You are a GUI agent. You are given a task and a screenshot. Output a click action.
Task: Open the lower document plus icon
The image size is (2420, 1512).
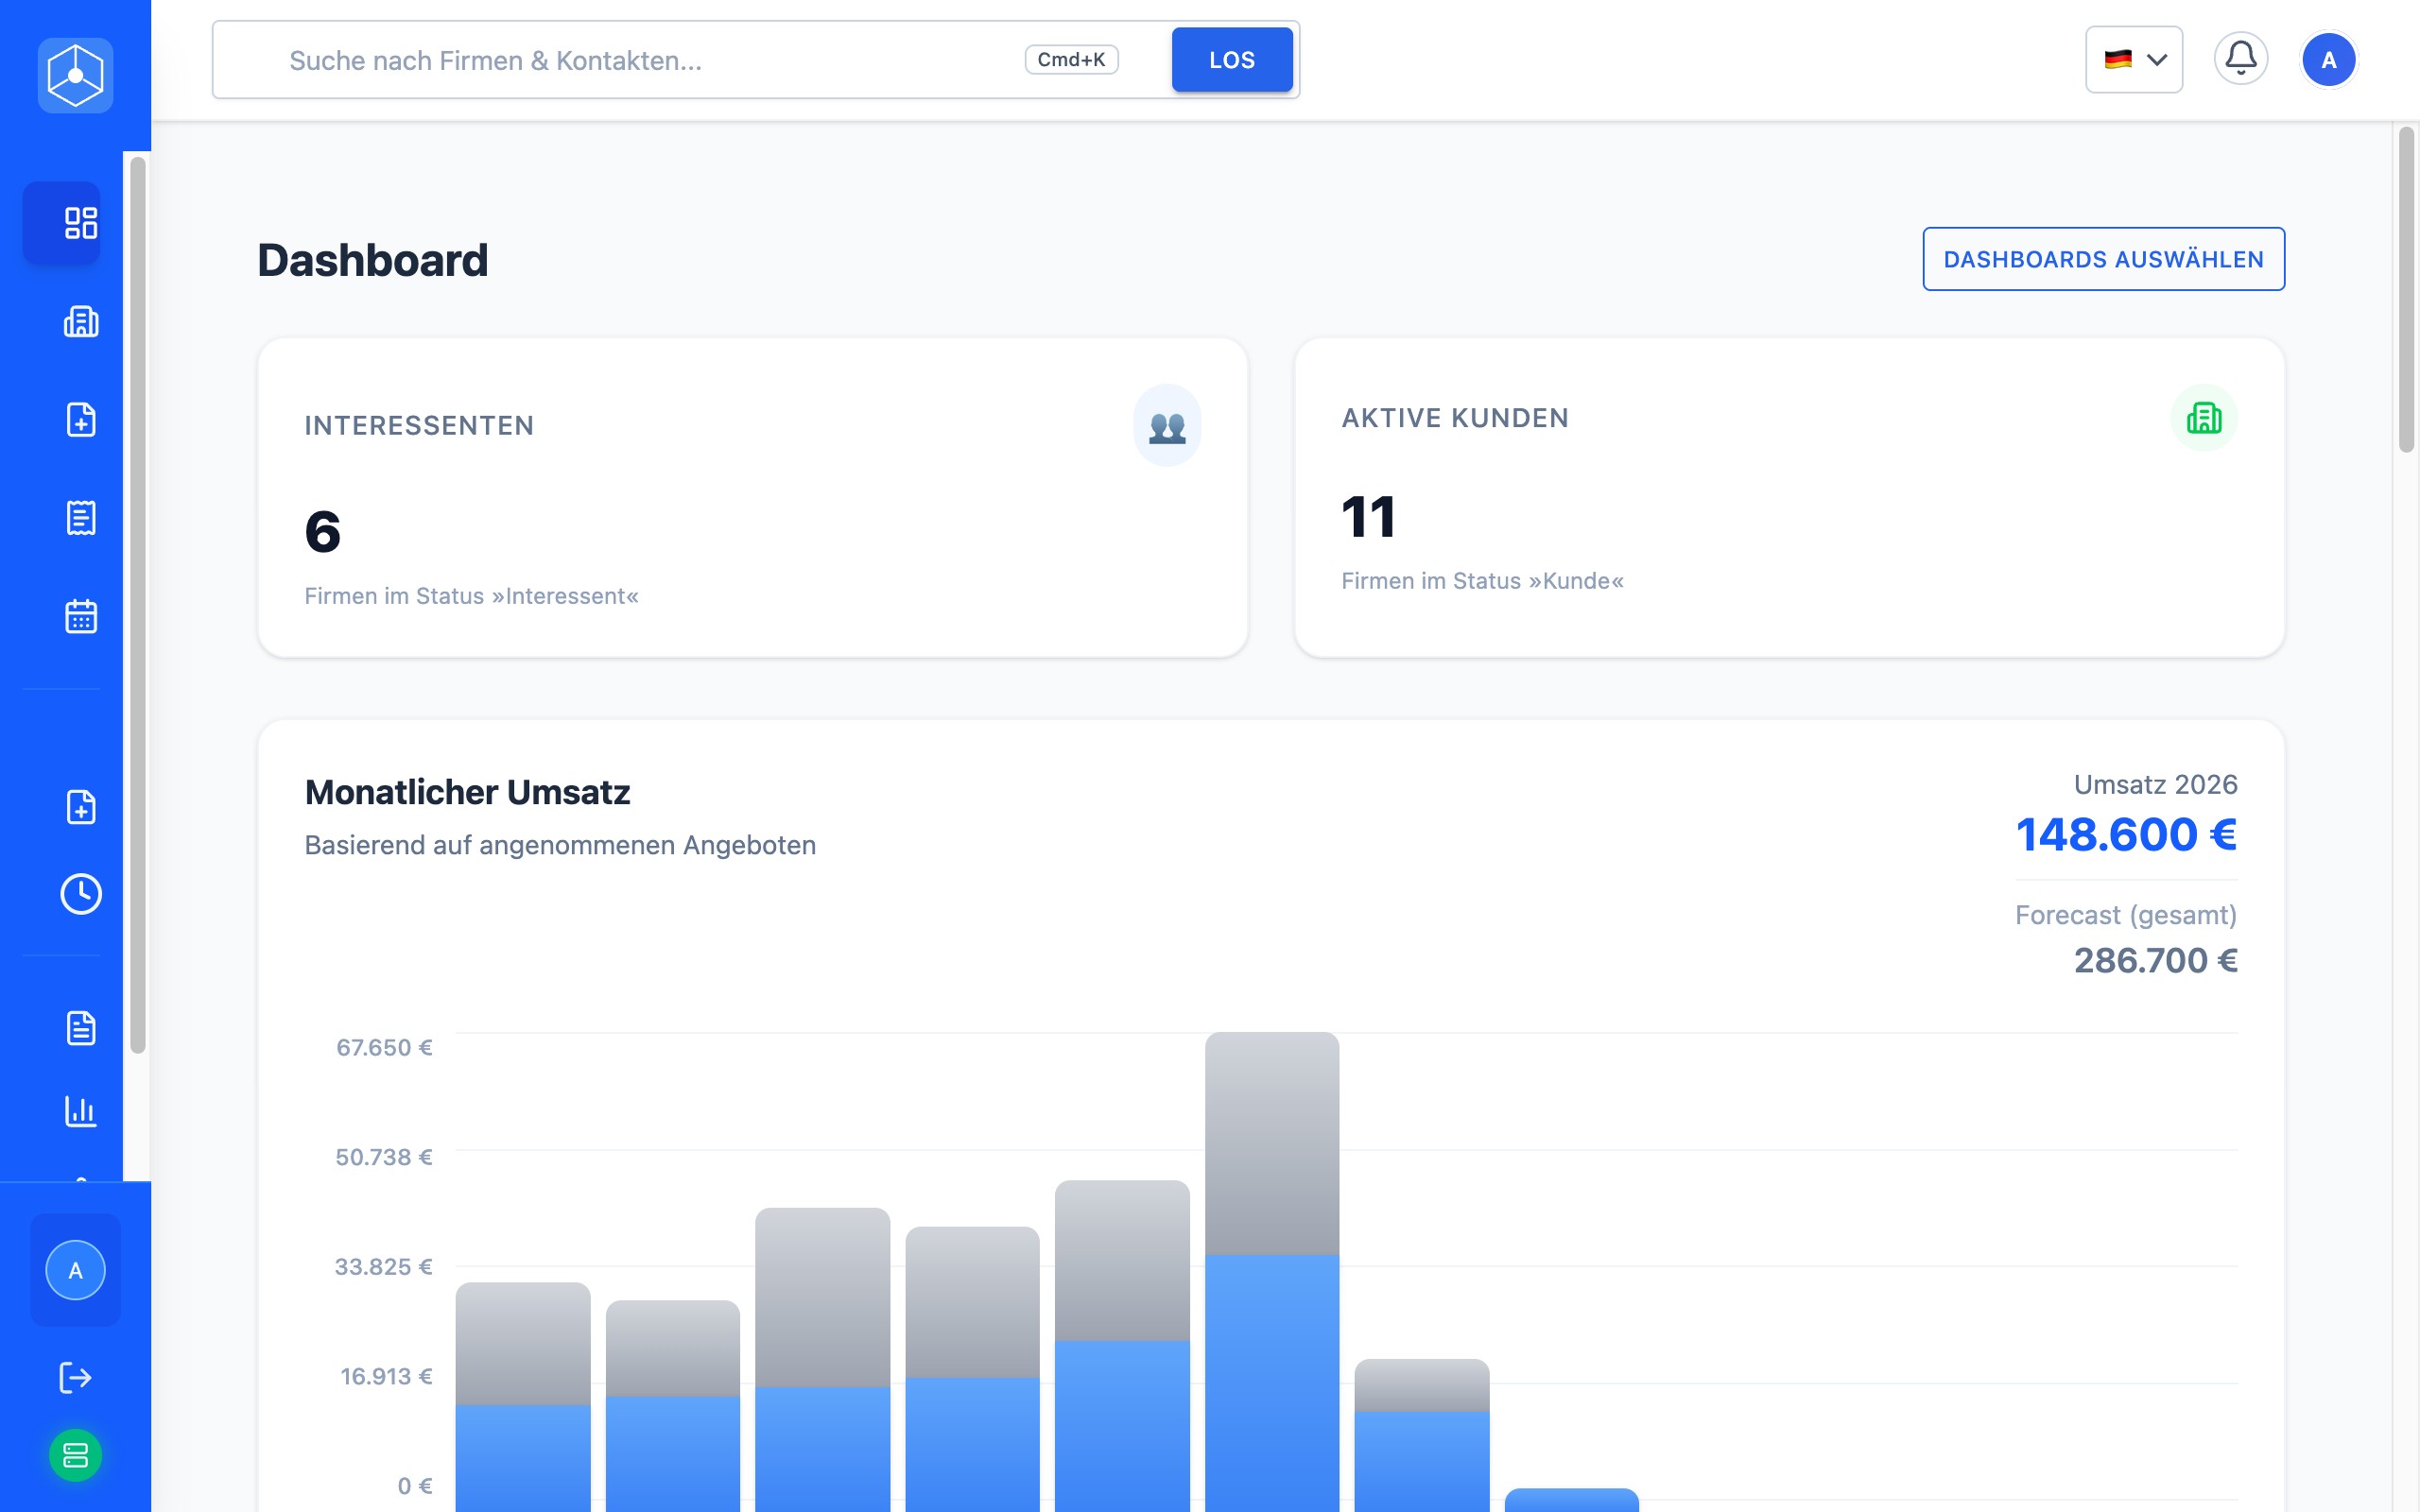(x=81, y=807)
